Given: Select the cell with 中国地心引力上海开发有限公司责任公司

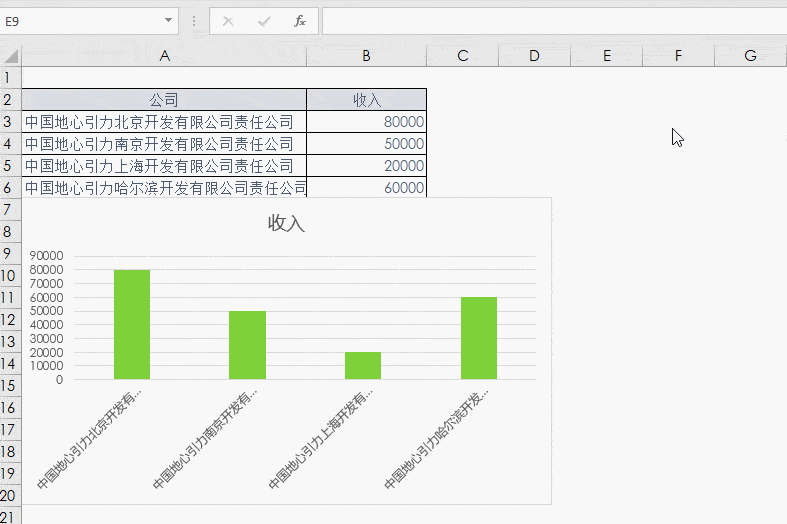Looking at the screenshot, I should pos(163,166).
